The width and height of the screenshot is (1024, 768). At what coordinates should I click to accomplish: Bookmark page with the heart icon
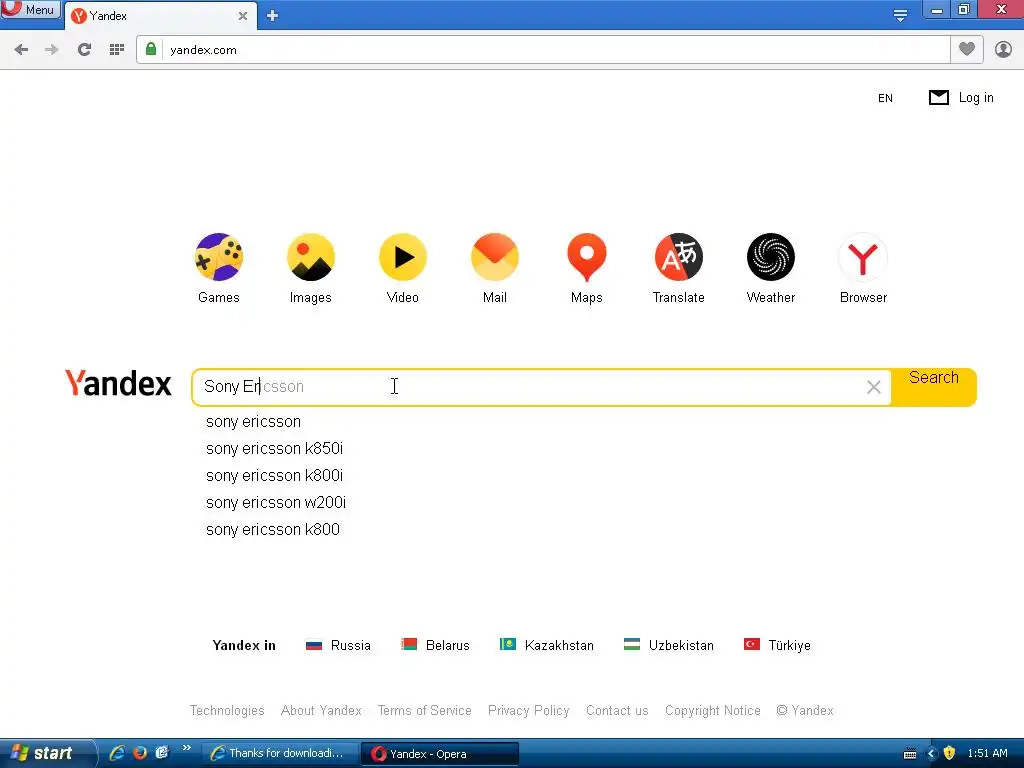coord(967,49)
